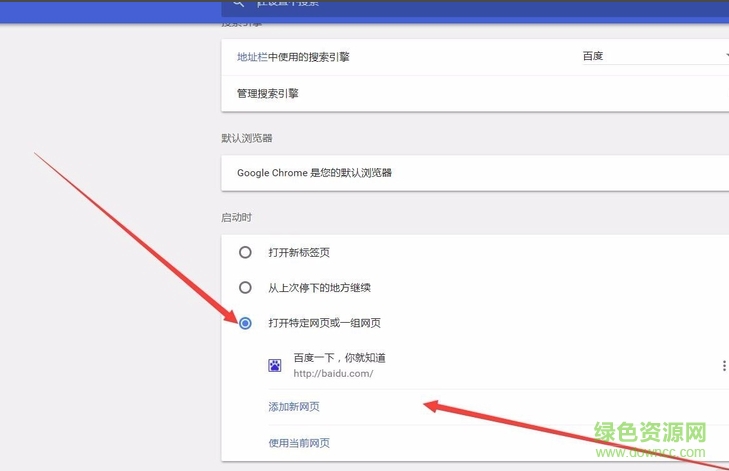Screen dimensions: 729x471
Task: Click the arrow at the right of the search engine dropdown
Action: pos(724,56)
